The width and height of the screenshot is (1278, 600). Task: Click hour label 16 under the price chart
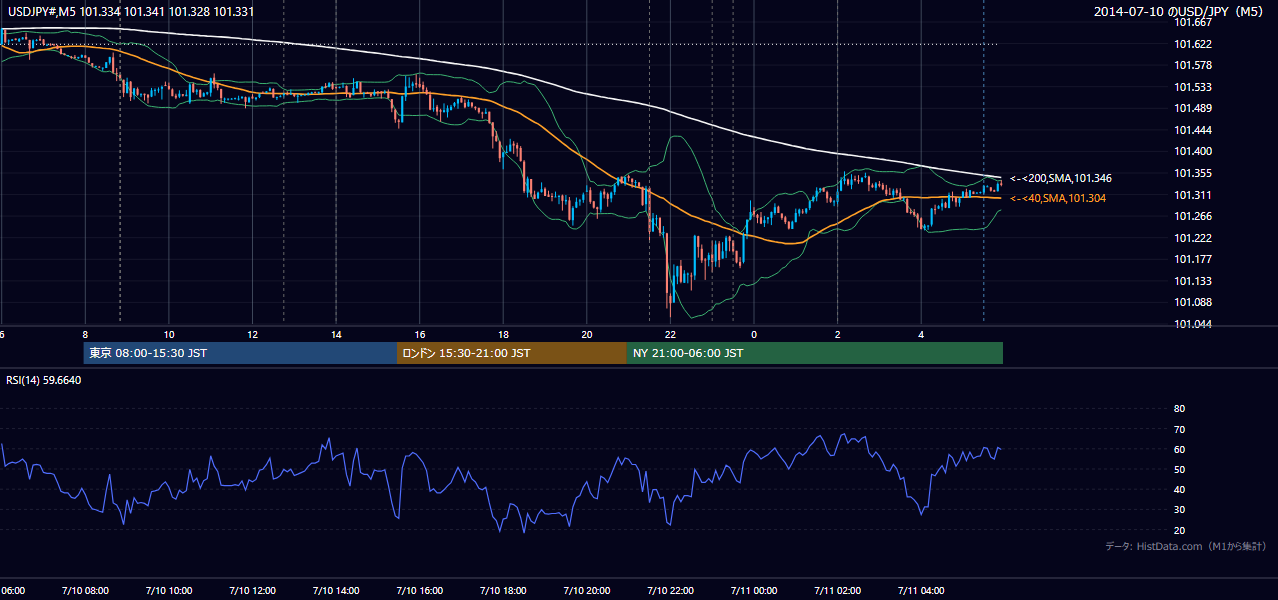click(x=420, y=334)
